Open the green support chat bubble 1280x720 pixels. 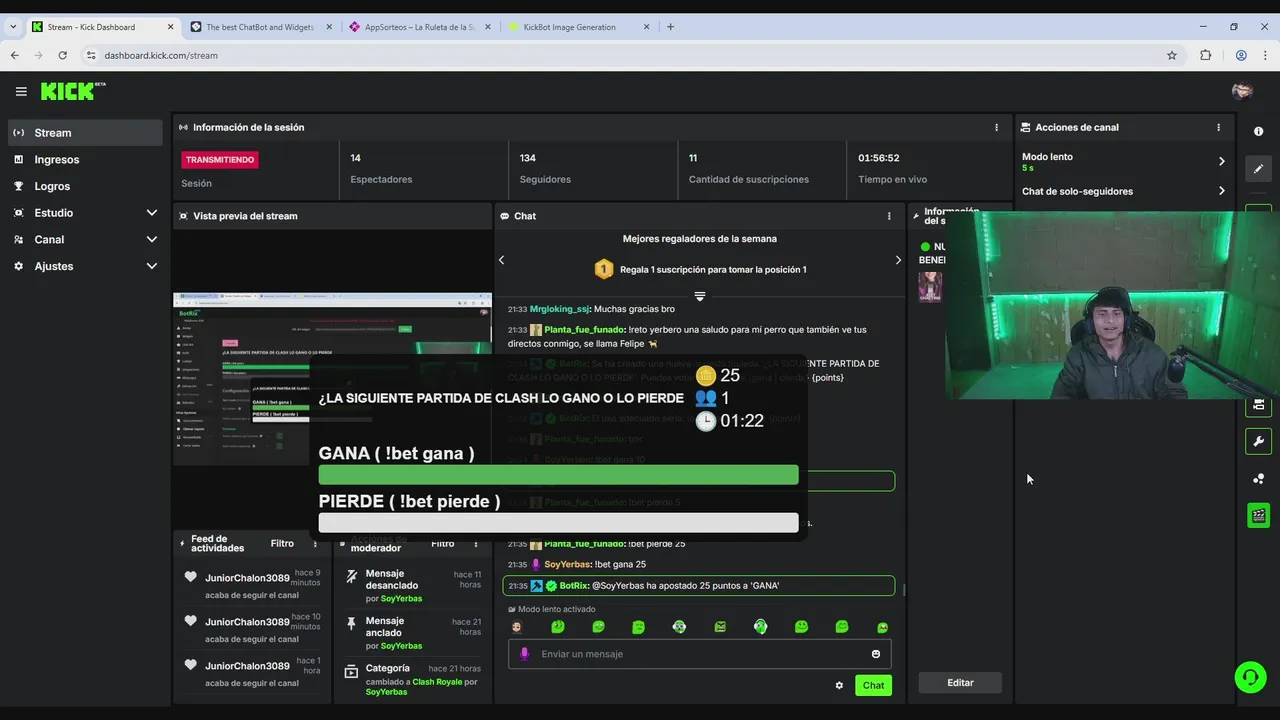coord(1249,677)
